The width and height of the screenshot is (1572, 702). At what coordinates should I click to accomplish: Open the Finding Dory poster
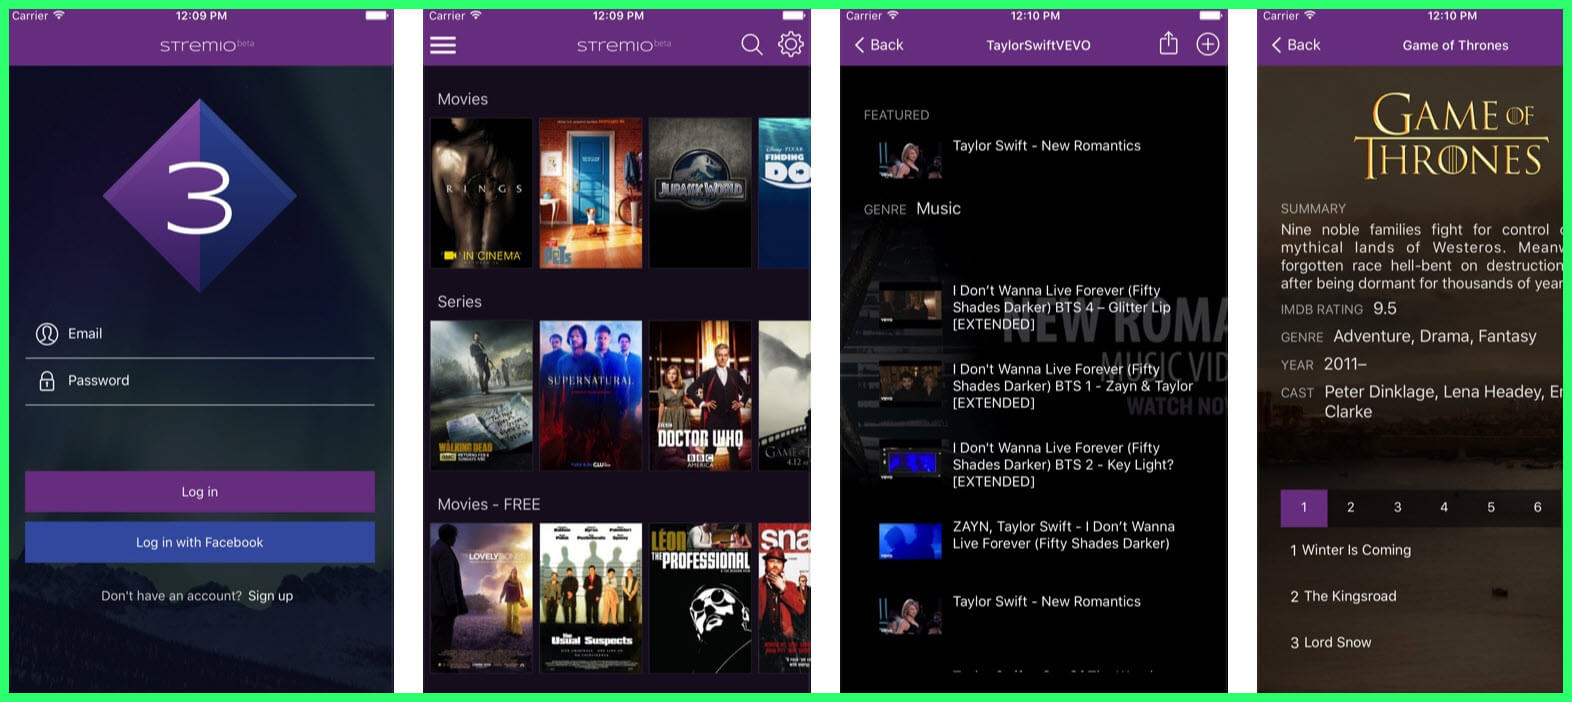coord(784,193)
